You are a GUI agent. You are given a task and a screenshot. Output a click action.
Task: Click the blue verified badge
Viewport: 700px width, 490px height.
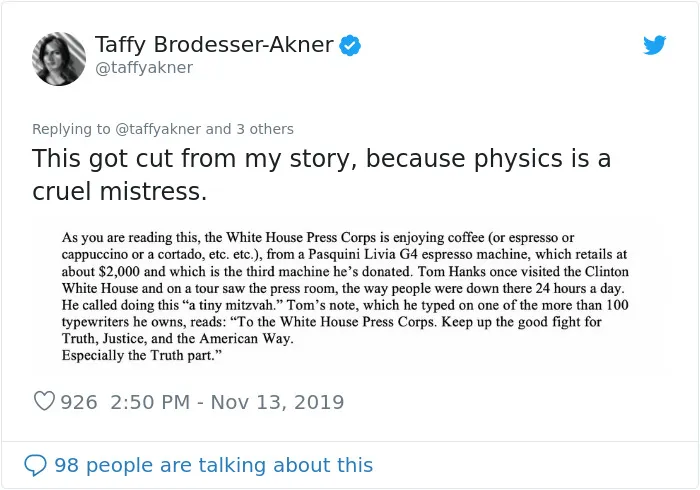(350, 45)
